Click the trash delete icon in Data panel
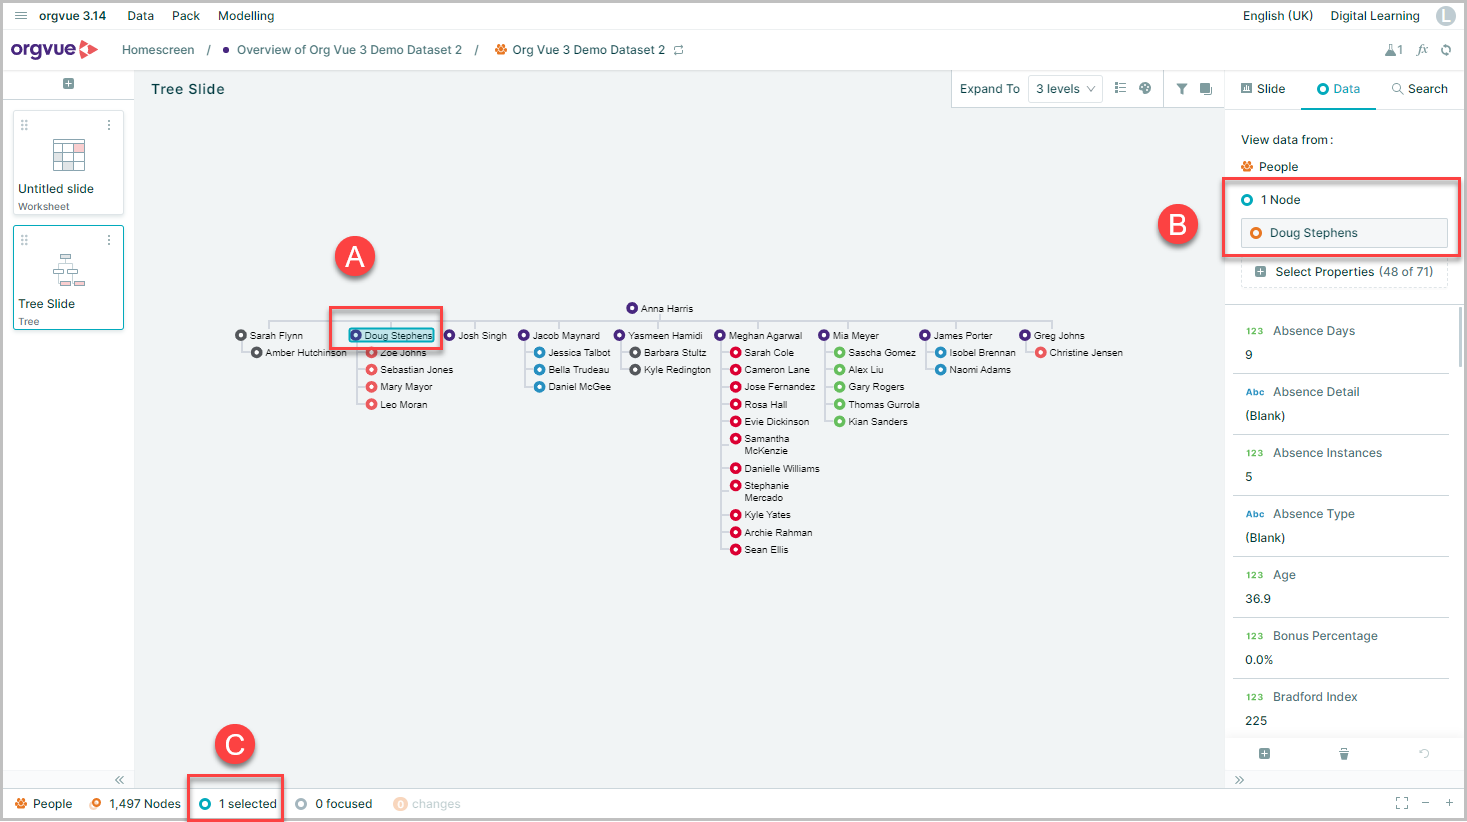 click(1344, 754)
